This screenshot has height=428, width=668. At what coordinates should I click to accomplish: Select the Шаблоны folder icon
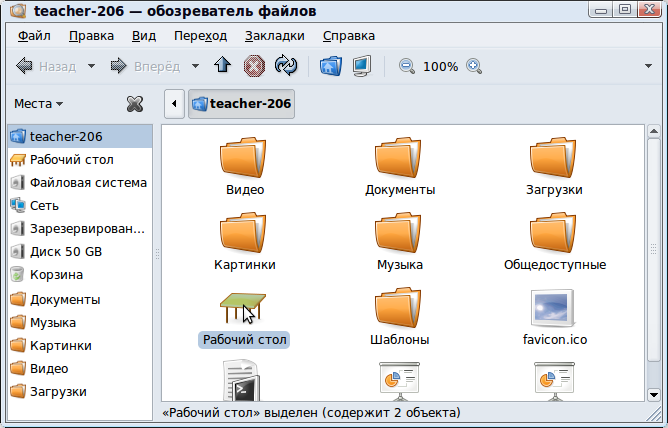(398, 307)
